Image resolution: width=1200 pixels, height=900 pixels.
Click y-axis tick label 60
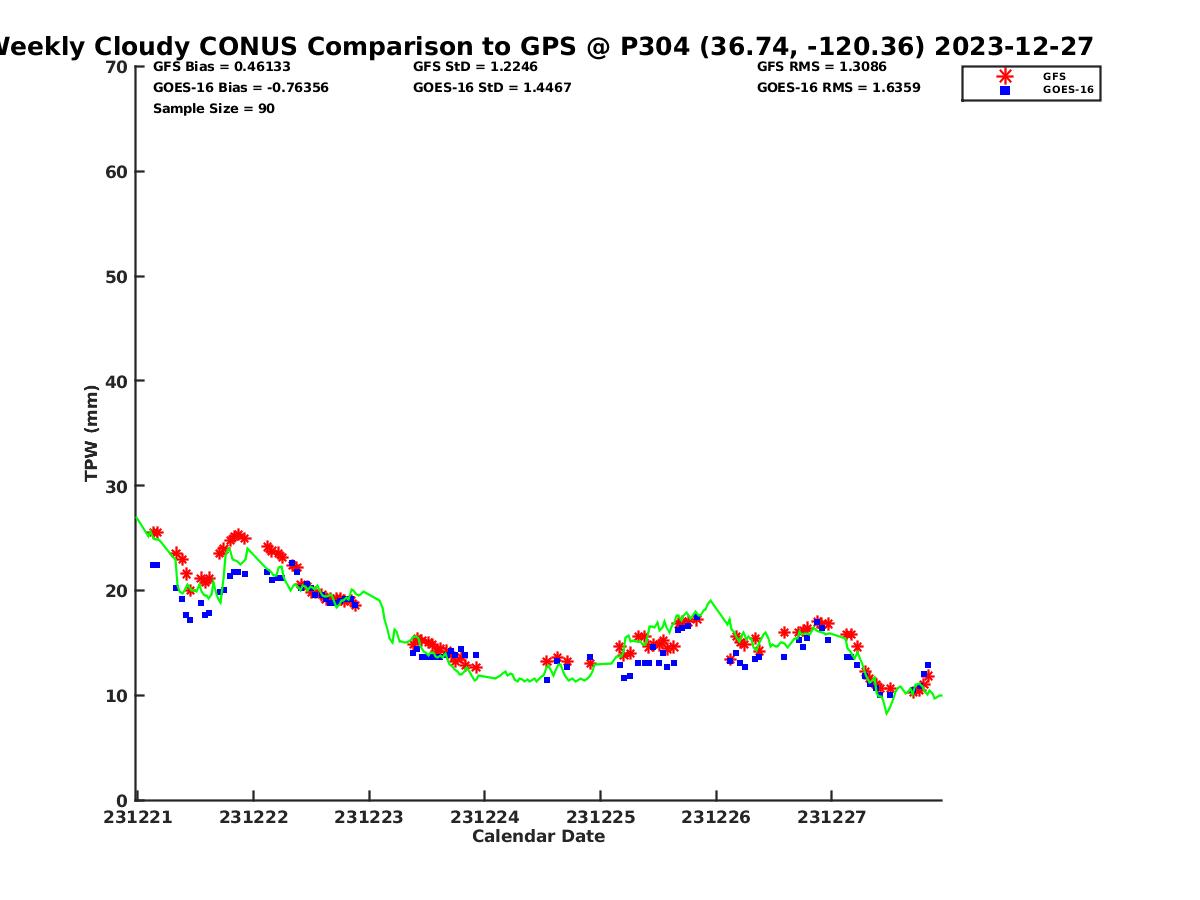click(x=117, y=172)
